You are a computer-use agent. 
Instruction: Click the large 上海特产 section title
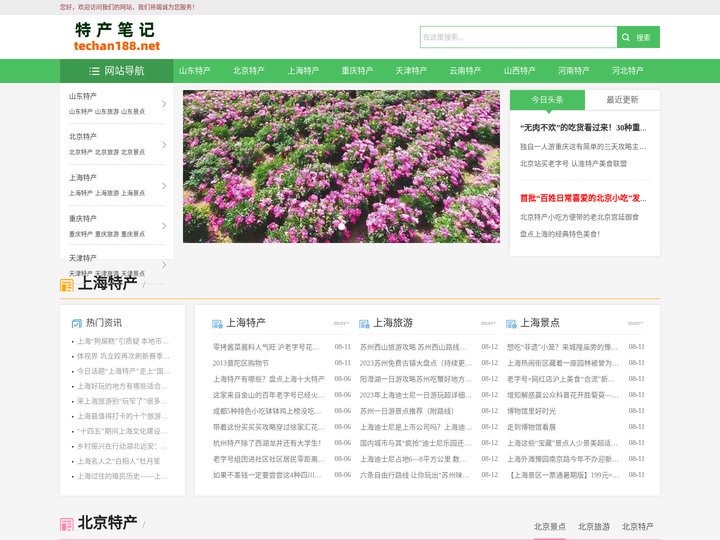point(107,283)
